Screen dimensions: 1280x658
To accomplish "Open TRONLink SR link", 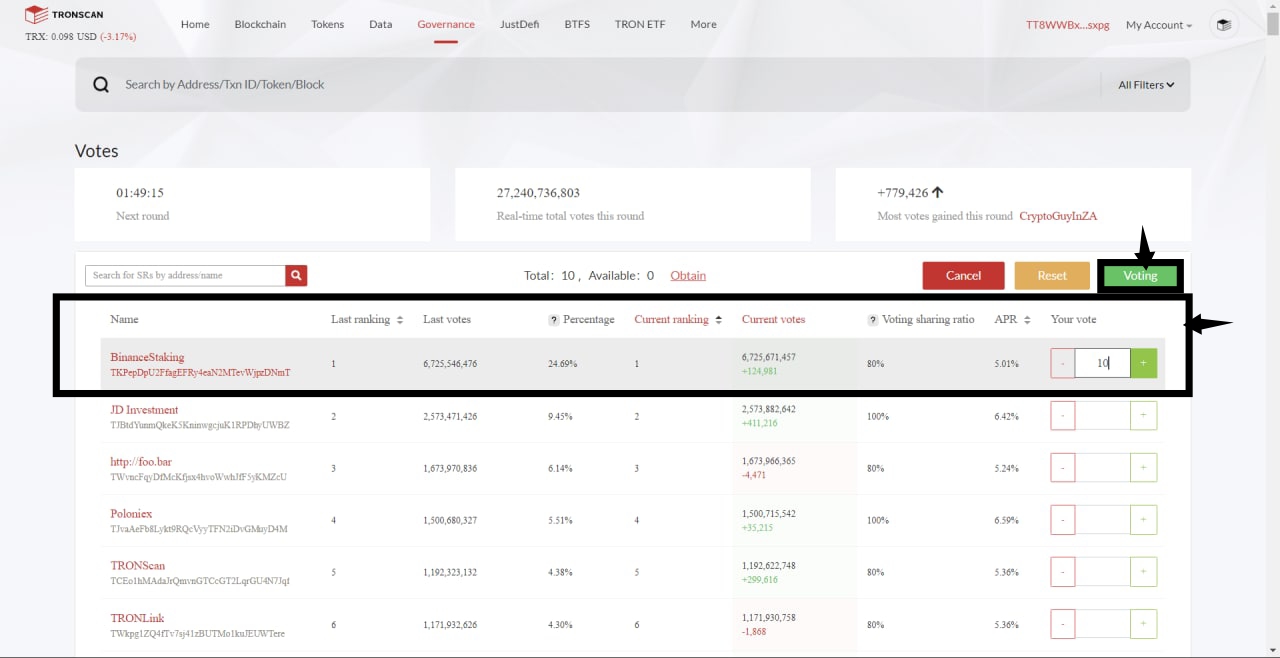I will click(x=137, y=618).
